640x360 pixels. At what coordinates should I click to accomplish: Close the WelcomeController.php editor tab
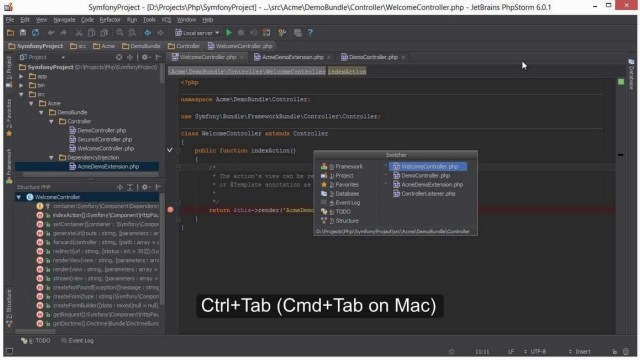242,58
